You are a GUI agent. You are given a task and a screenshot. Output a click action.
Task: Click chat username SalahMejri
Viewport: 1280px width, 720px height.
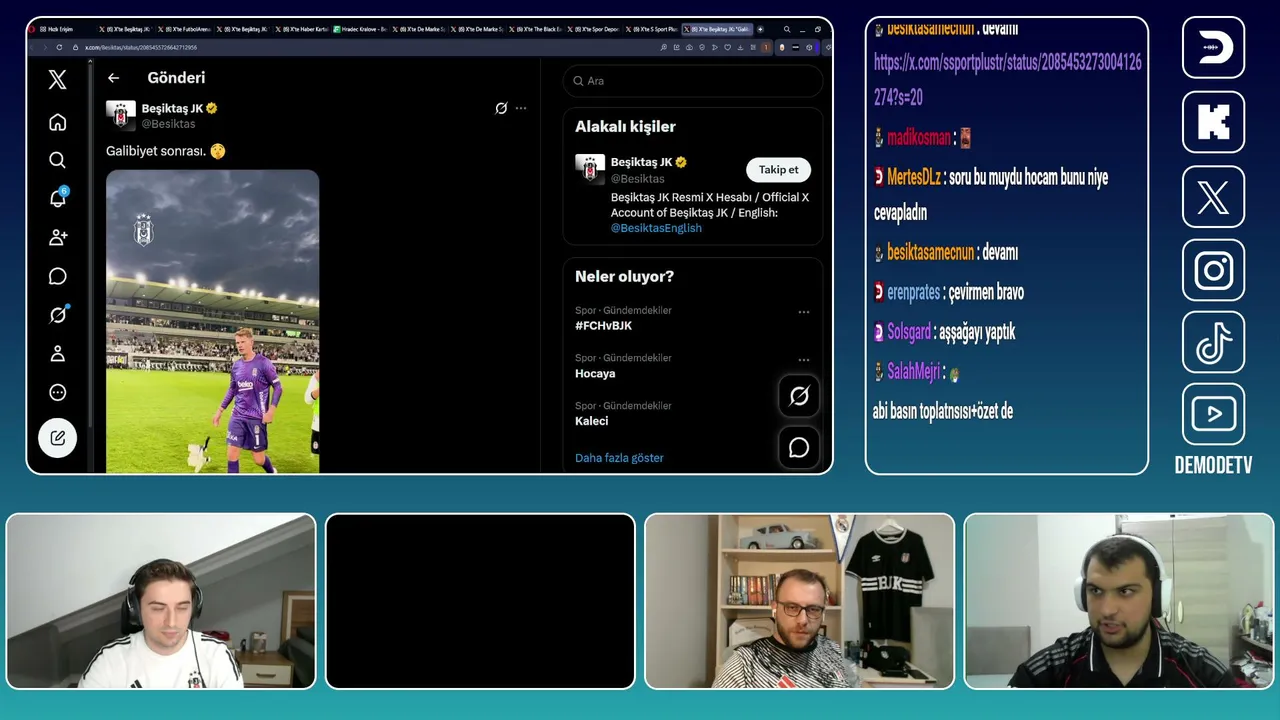pos(914,372)
